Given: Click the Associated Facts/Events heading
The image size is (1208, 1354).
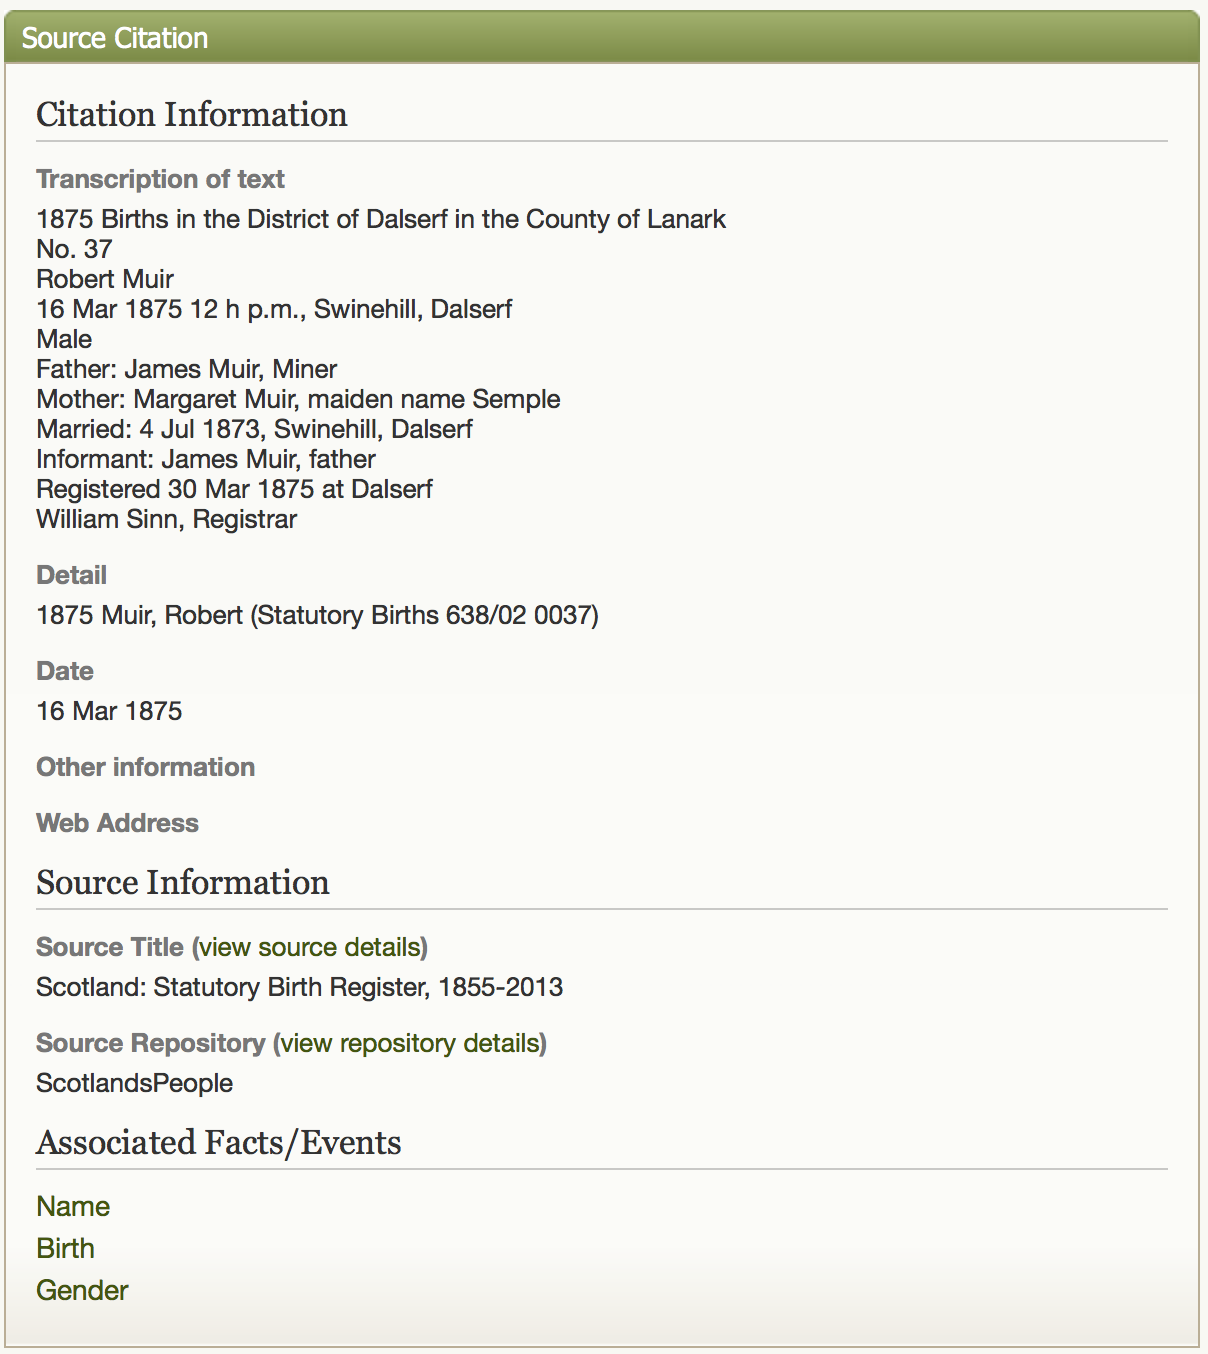Looking at the screenshot, I should click(219, 1142).
